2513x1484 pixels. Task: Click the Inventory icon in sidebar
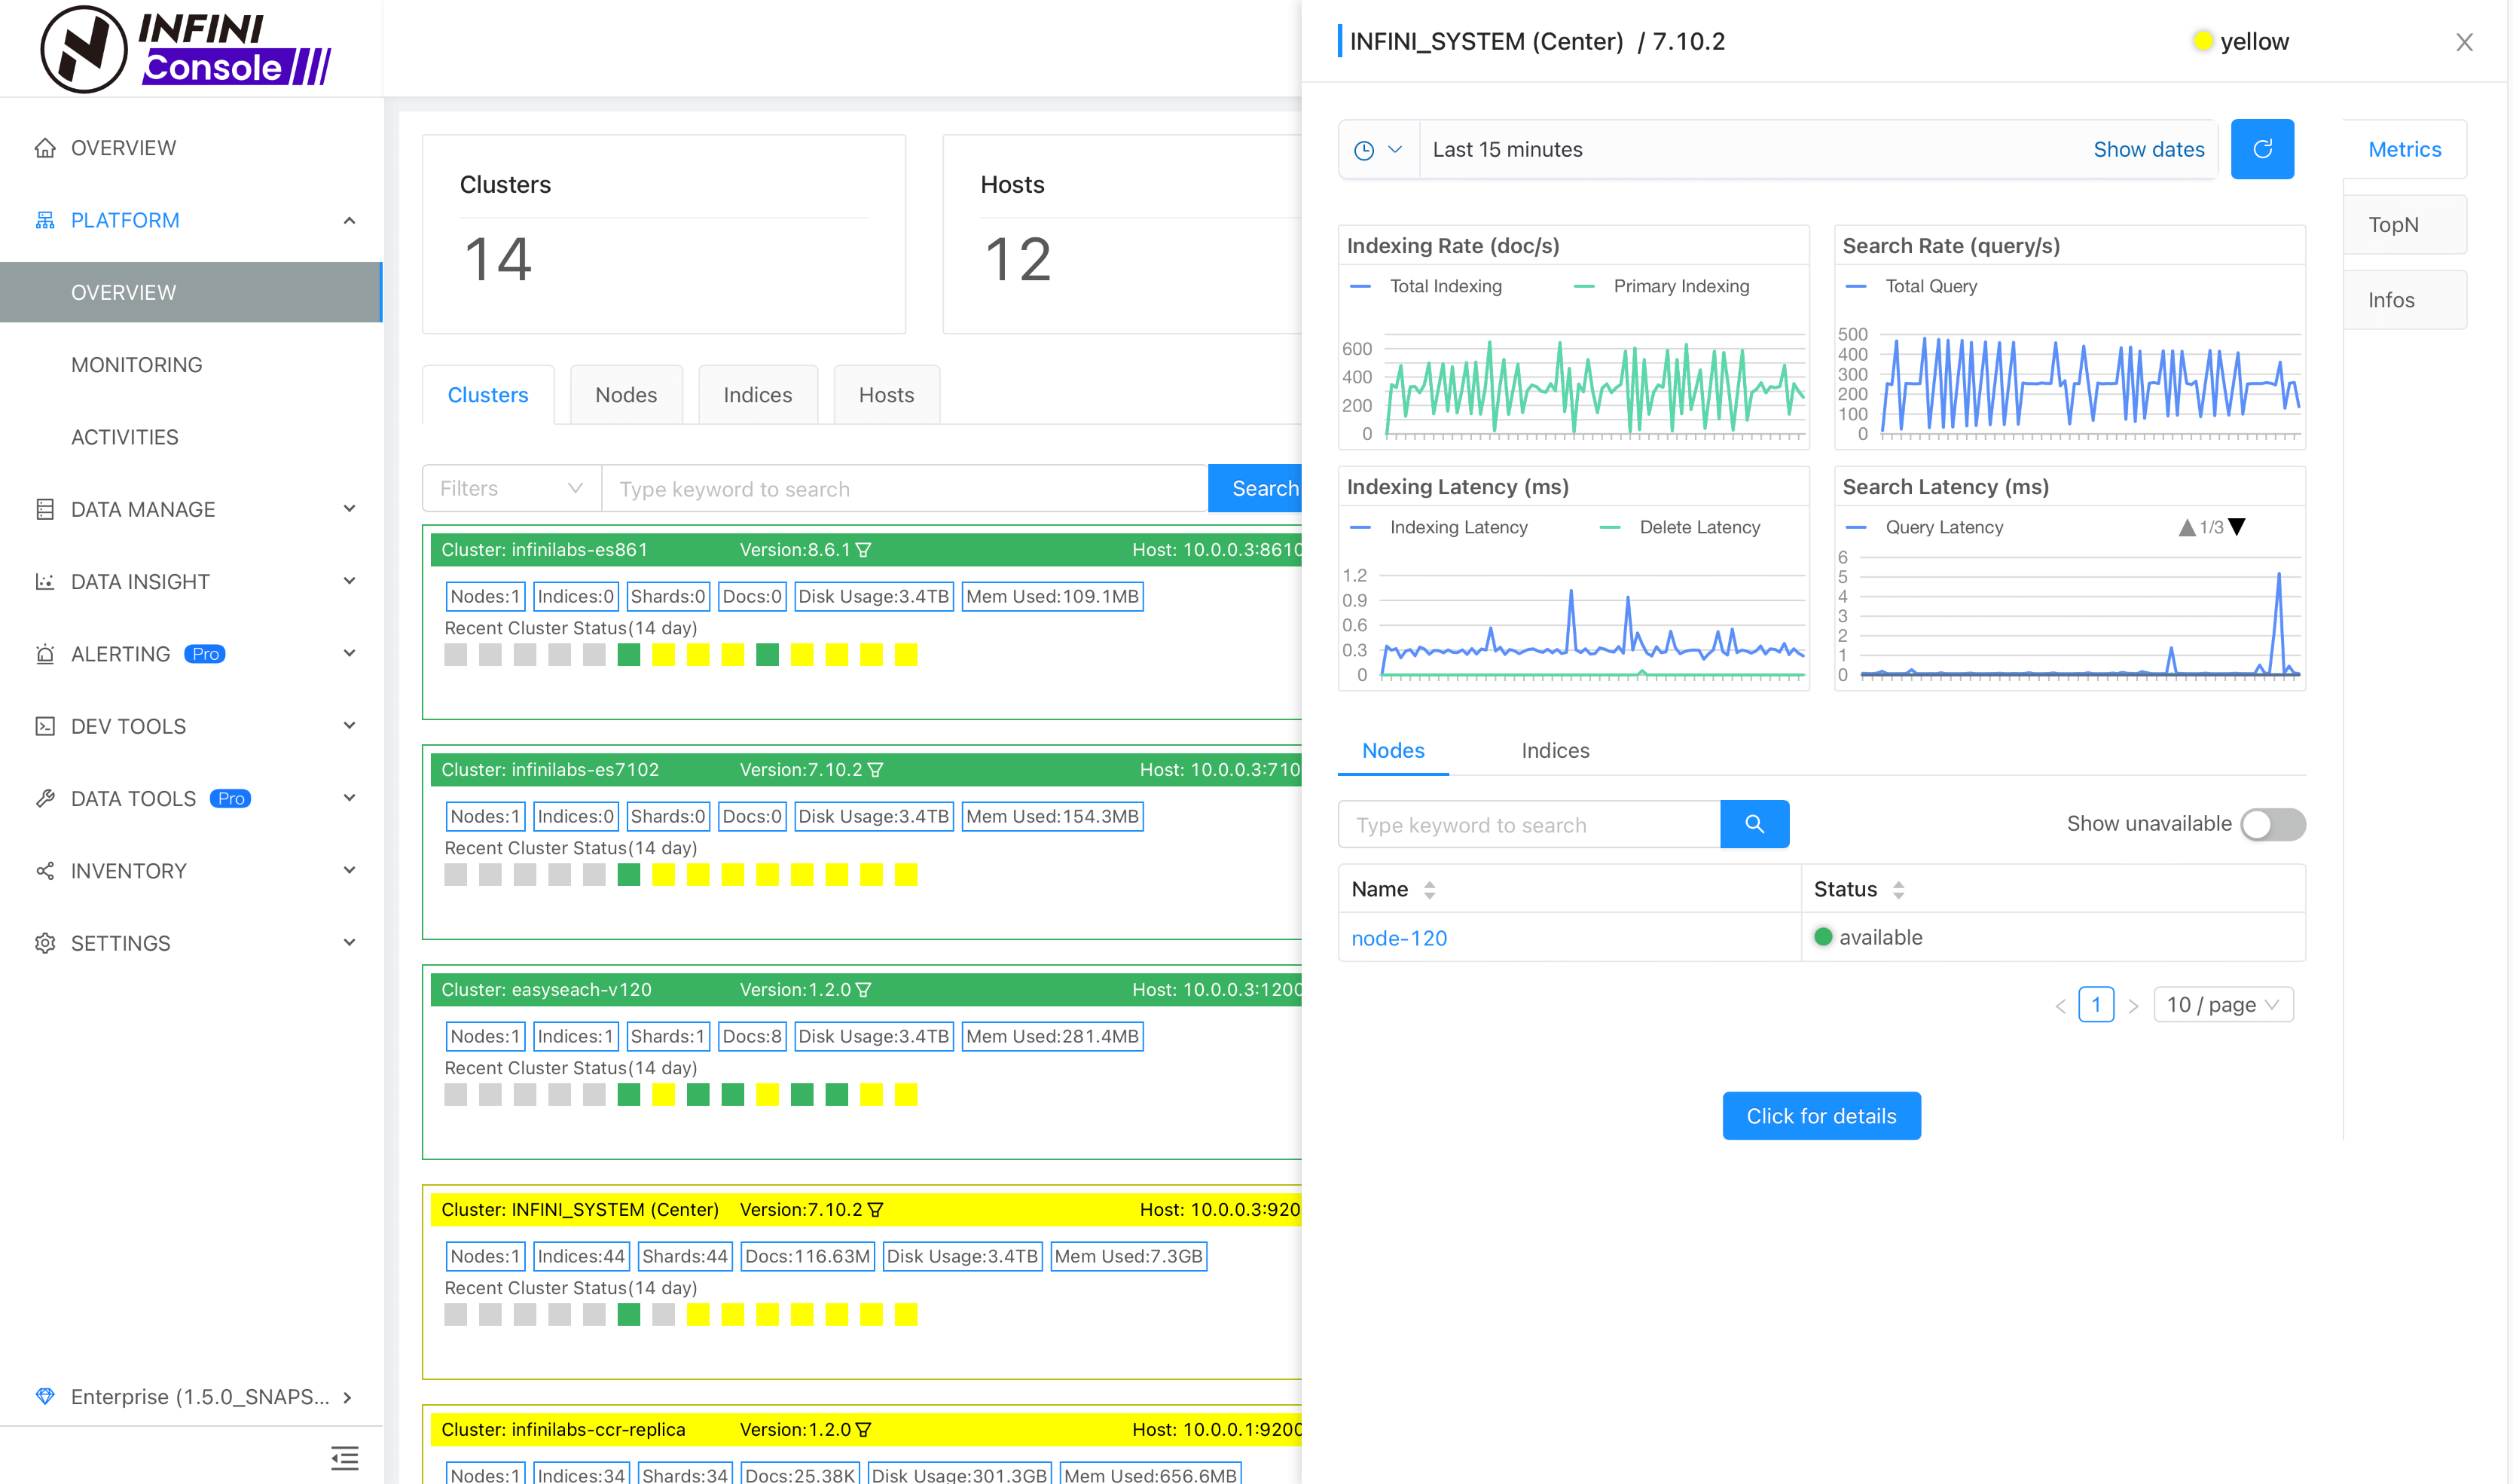tap(46, 871)
